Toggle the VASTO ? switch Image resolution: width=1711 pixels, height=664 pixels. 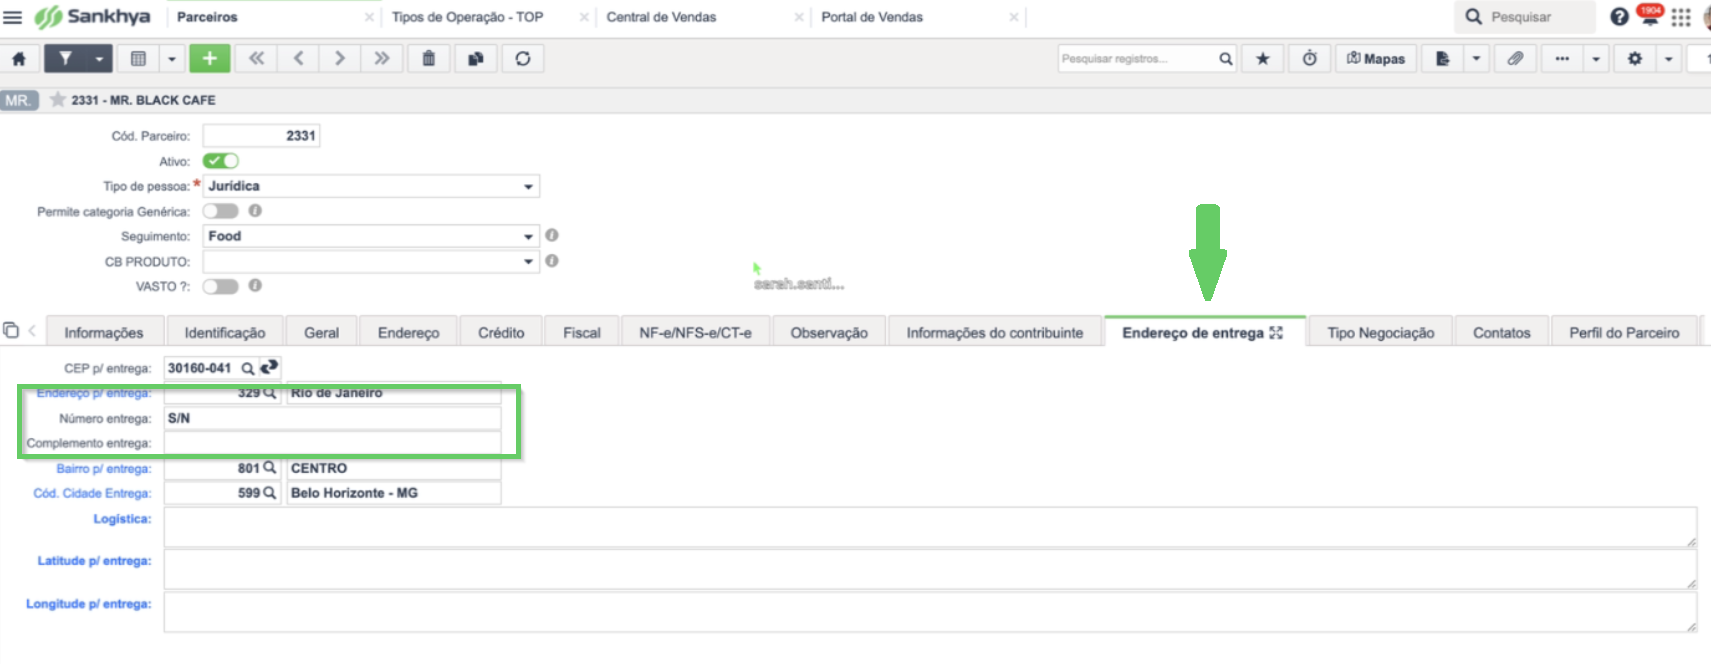point(221,286)
